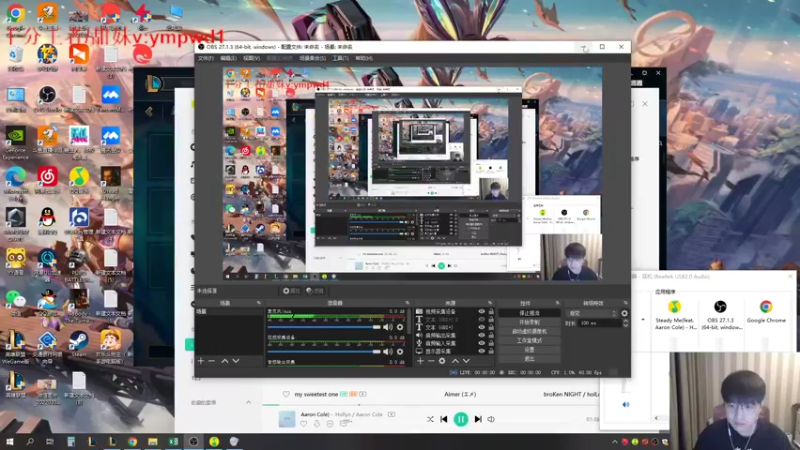Move the selected source up
The height and width of the screenshot is (450, 800).
[455, 361]
